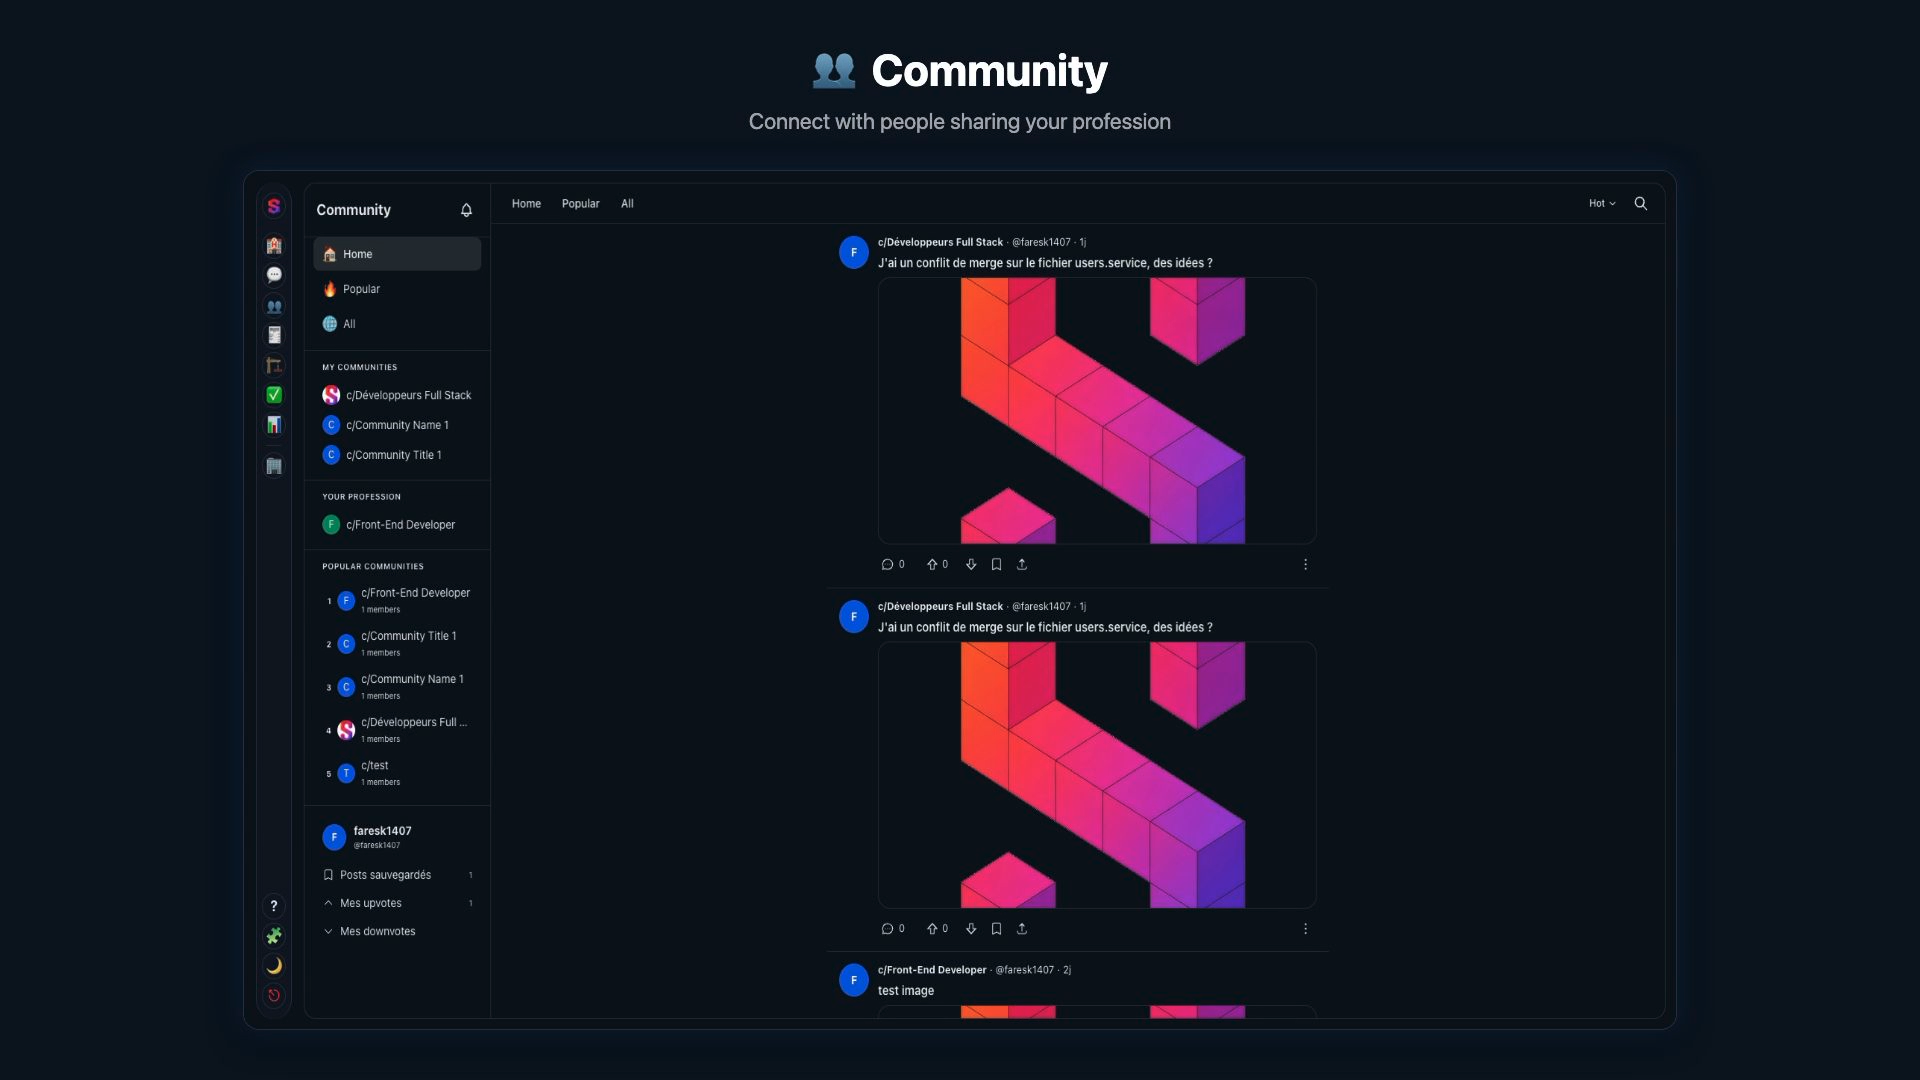Open the question mark help icon
This screenshot has width=1920, height=1080.
tap(274, 906)
